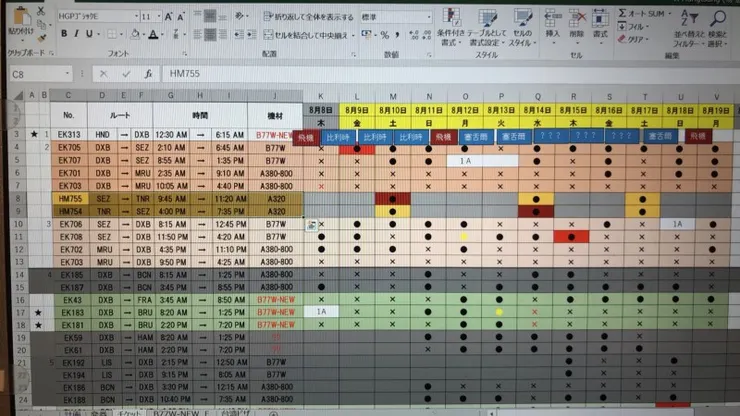Toggle bottom vertical alignment
Screen dimensions: 740x416
[222, 17]
